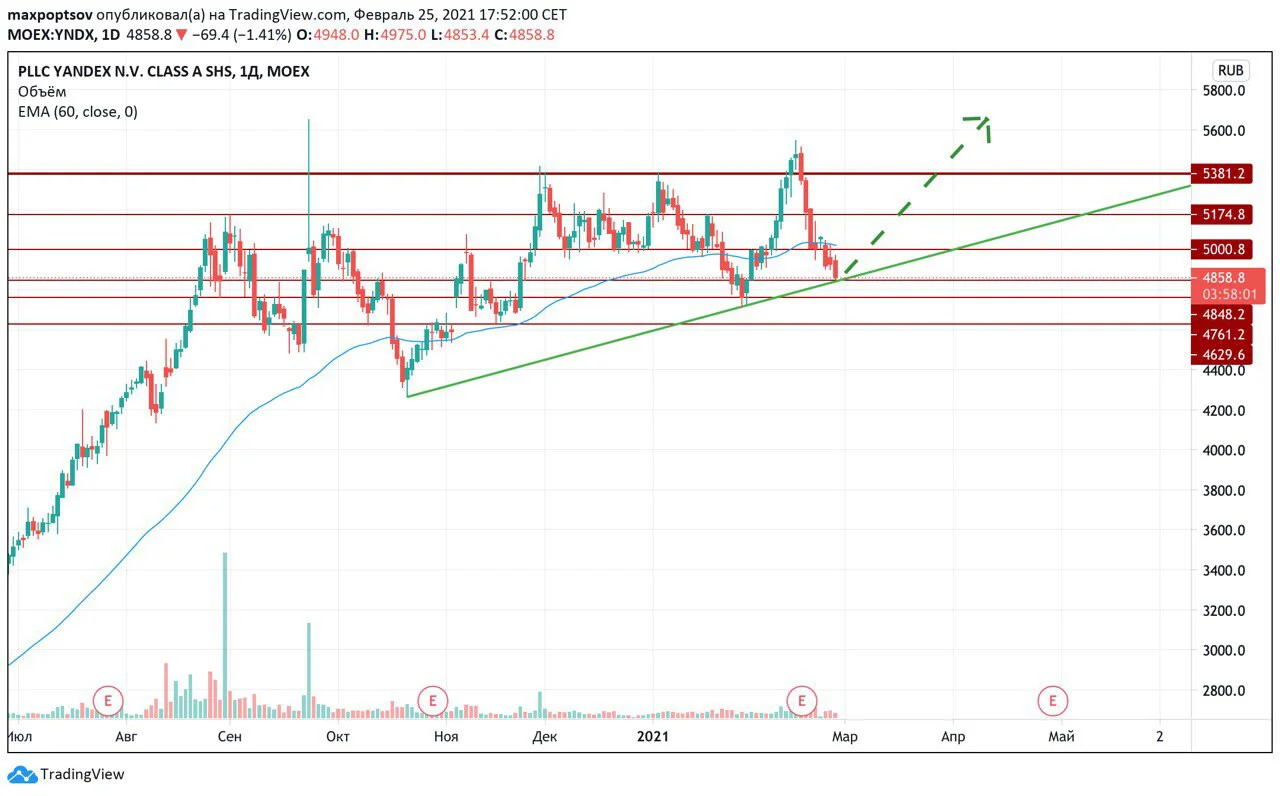Click the 4629.6 support price label
This screenshot has width=1280, height=796.
coord(1221,355)
